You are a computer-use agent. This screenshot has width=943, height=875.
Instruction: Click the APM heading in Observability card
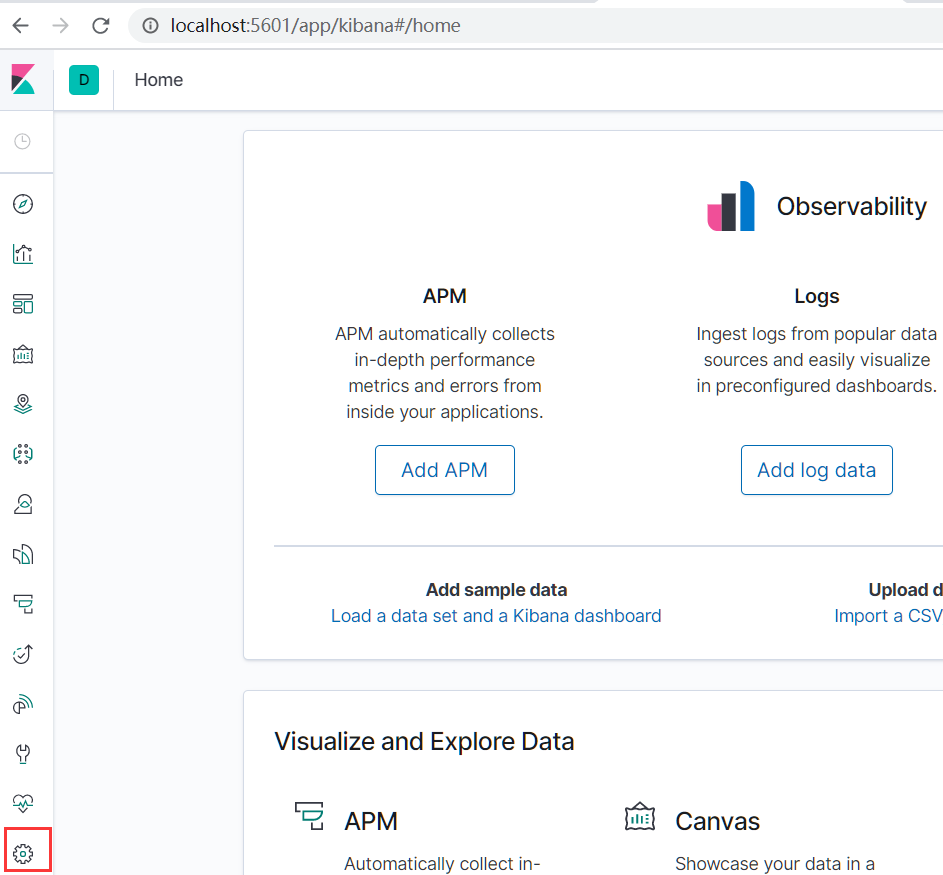[444, 296]
